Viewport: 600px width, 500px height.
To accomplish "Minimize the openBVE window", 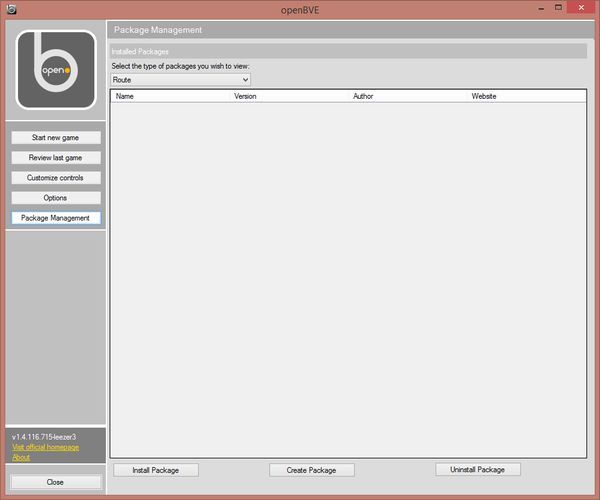I will (x=541, y=8).
